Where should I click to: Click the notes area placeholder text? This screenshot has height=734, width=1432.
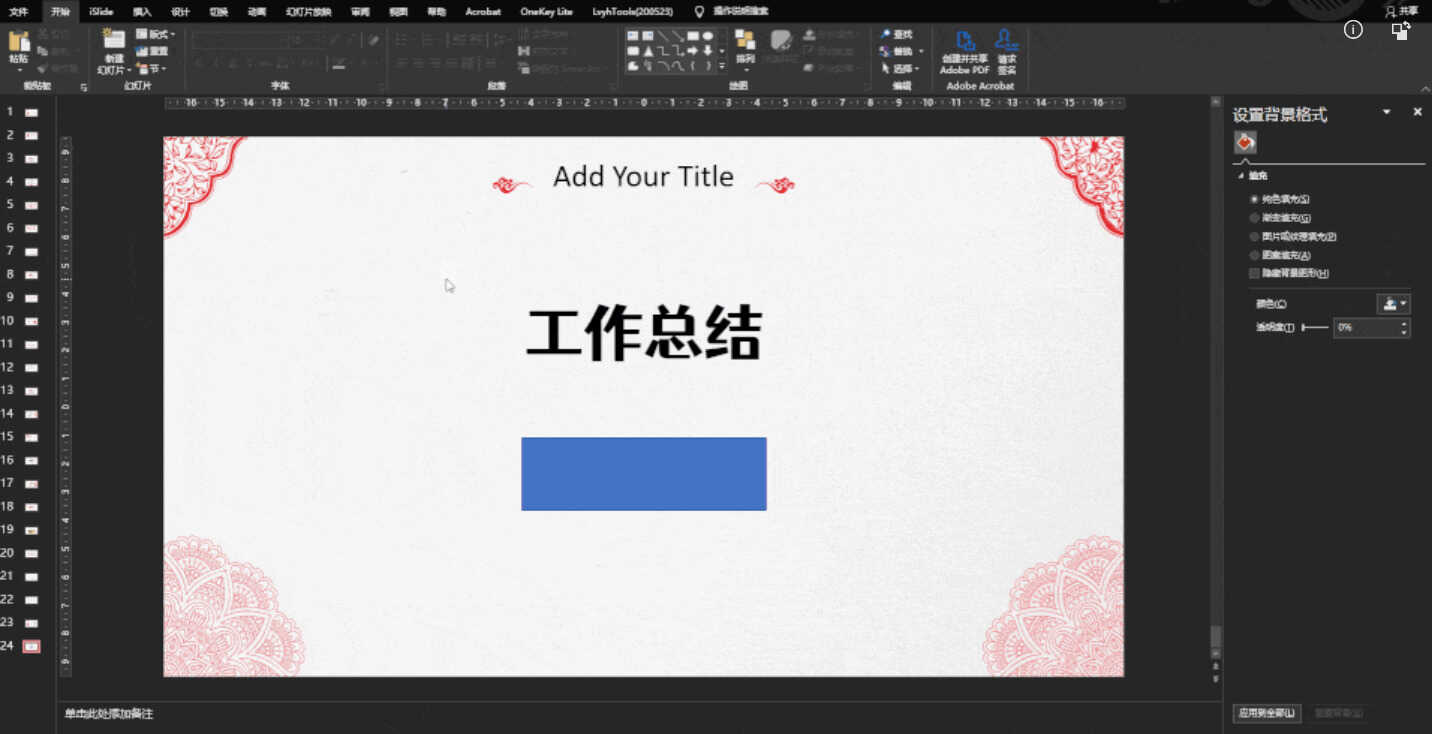point(109,714)
